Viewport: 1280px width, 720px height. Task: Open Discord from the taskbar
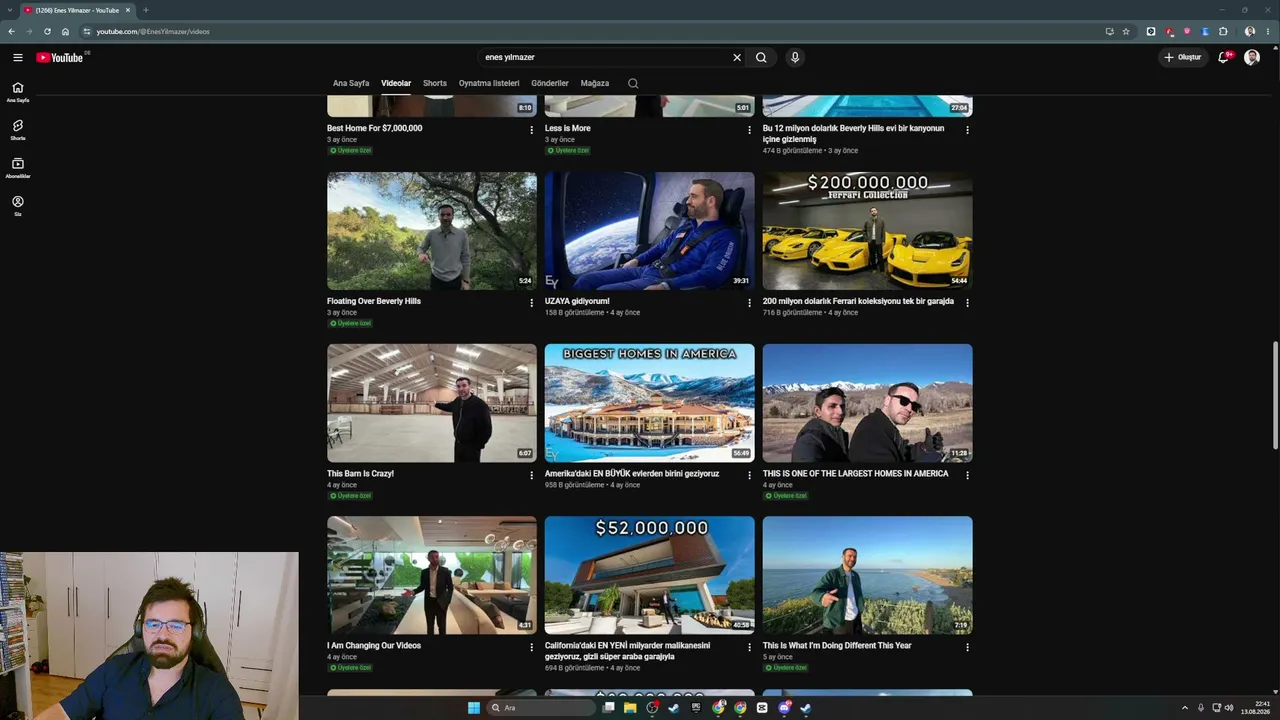click(784, 708)
